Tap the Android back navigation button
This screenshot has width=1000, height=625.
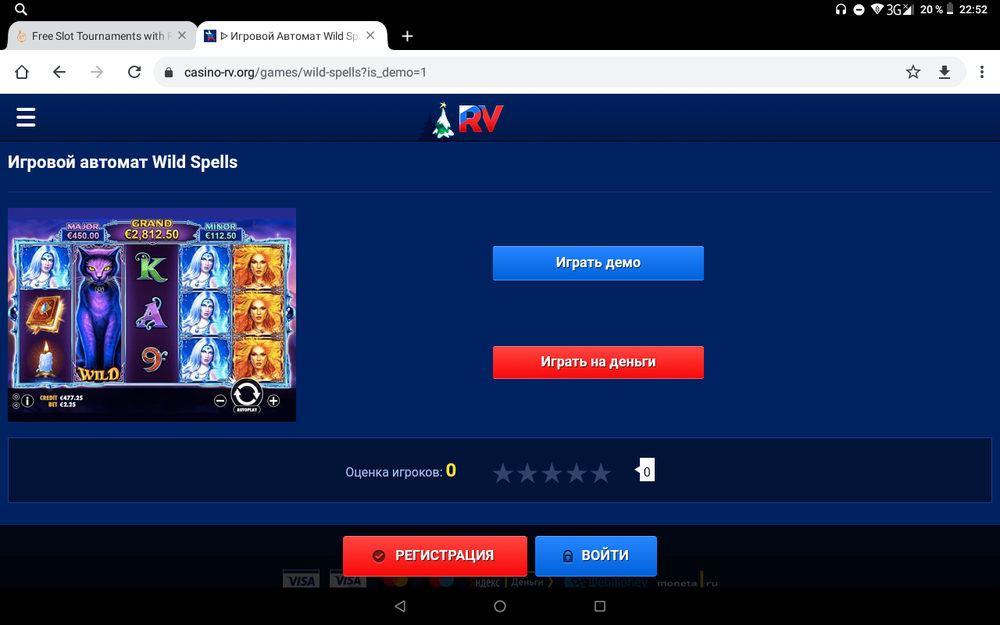point(400,606)
